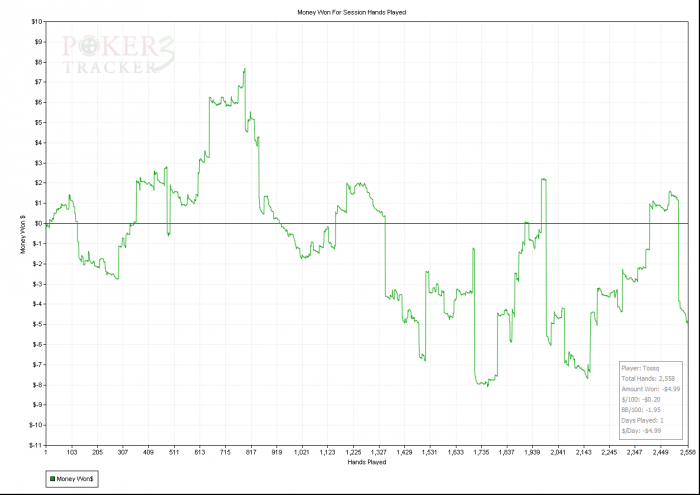Click the 1,939 x-axis tick label

point(532,452)
